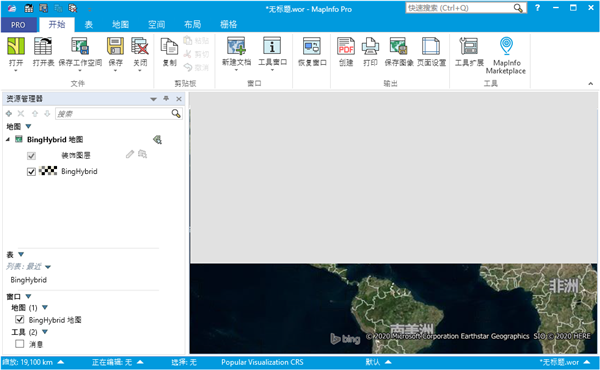The image size is (600, 370).
Task: Open 页面设置 page setup icon
Action: (431, 46)
